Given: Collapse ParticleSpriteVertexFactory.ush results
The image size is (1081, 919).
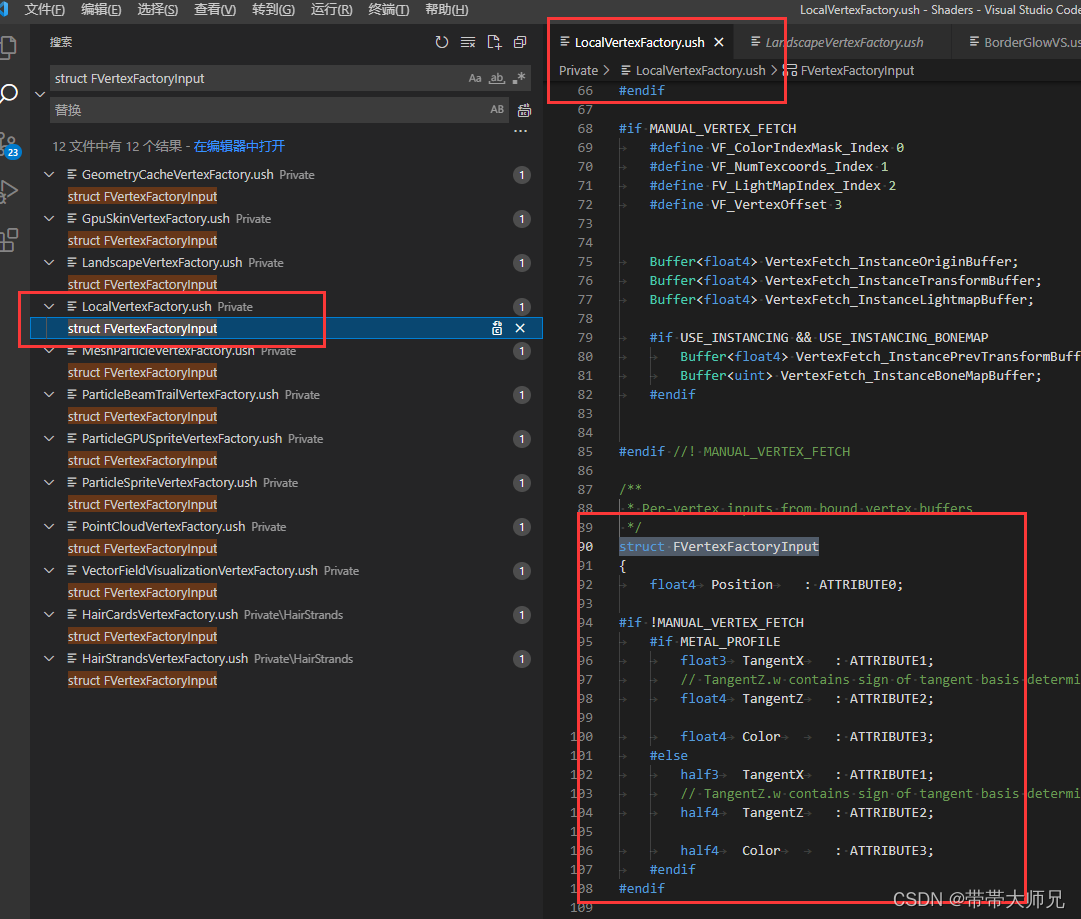Looking at the screenshot, I should click(49, 483).
